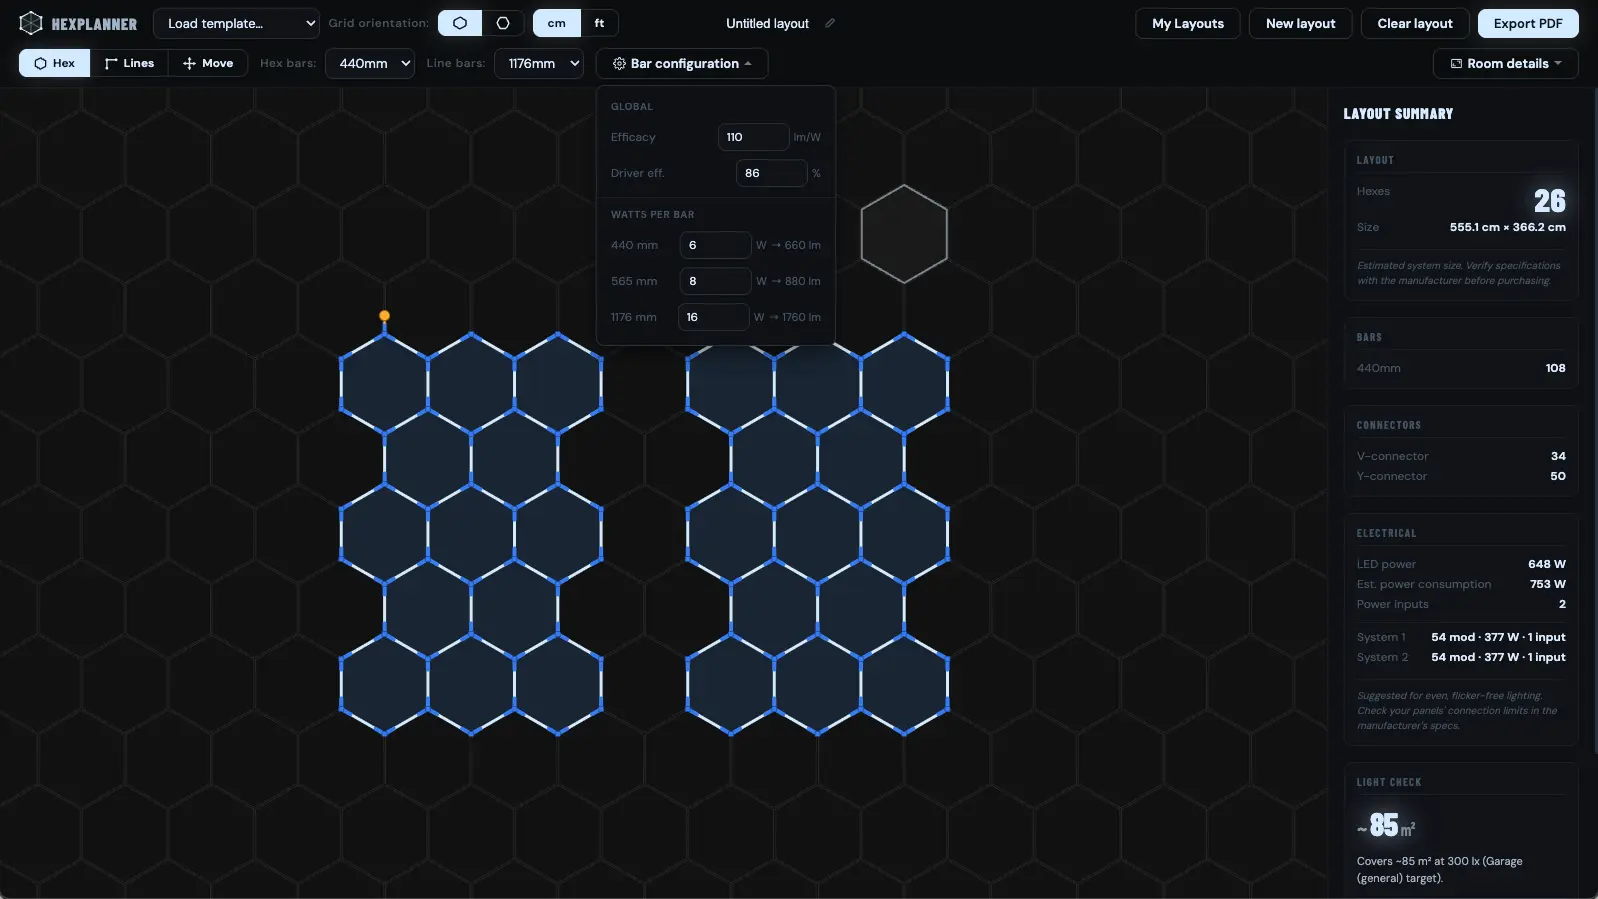Click the Room details panel icon
Viewport: 1598px width, 899px height.
(x=1456, y=63)
